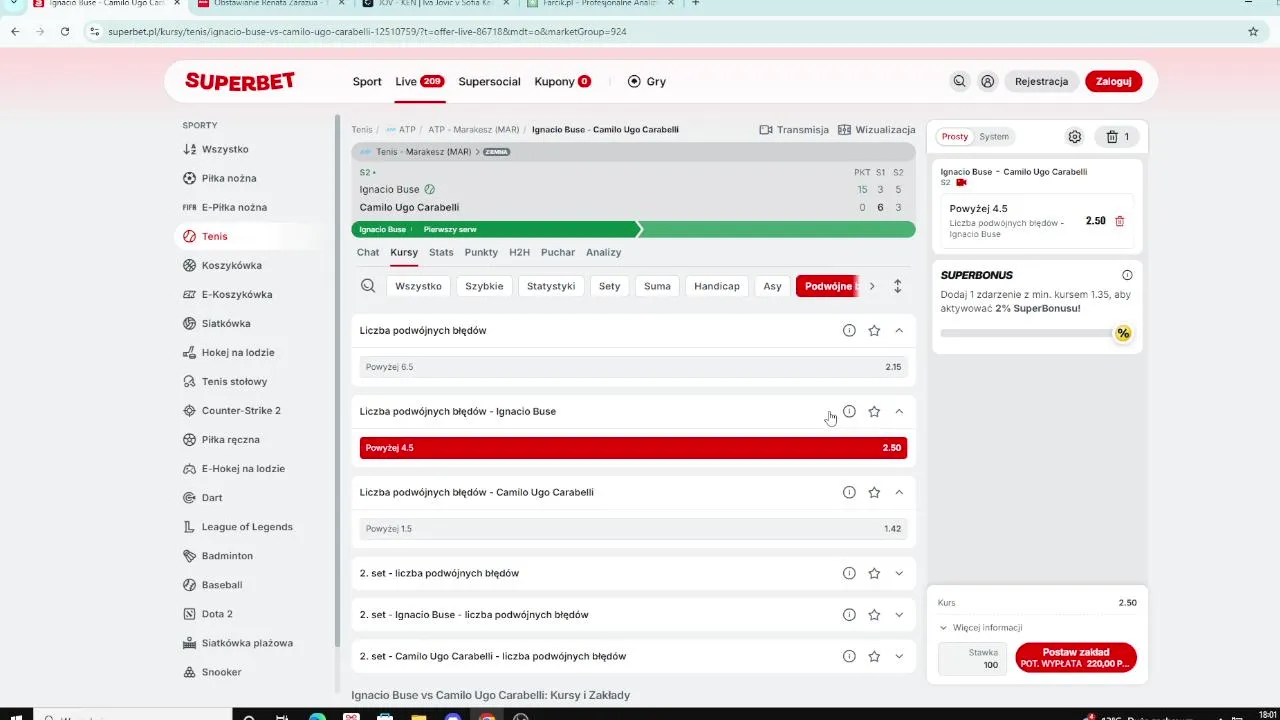The height and width of the screenshot is (720, 1280).
Task: Open SuperBonus info icon
Action: [1127, 275]
